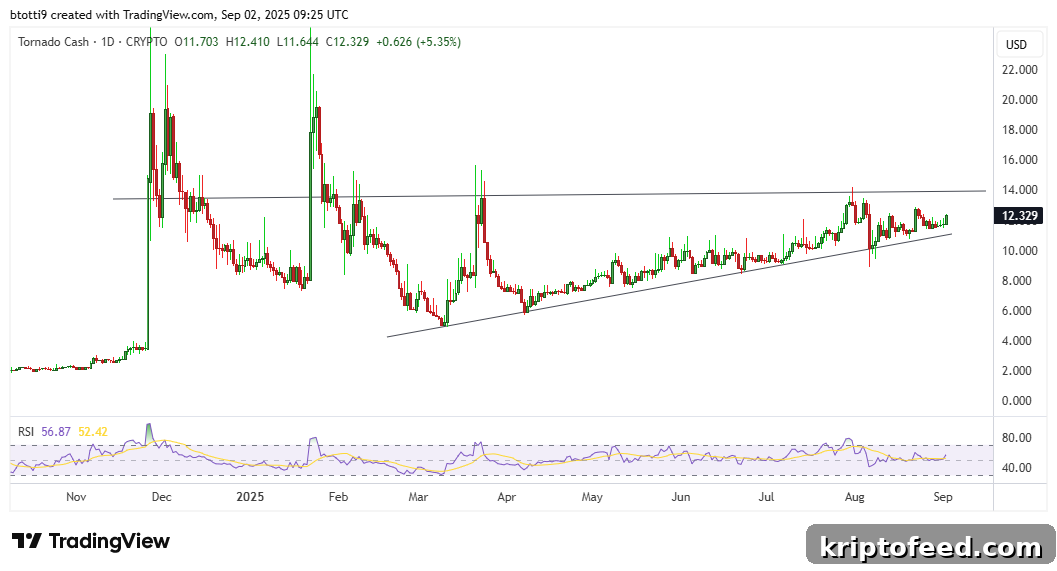This screenshot has width=1057, height=571.
Task: Click the change value +0.626 (+5.35%)
Action: coord(418,42)
